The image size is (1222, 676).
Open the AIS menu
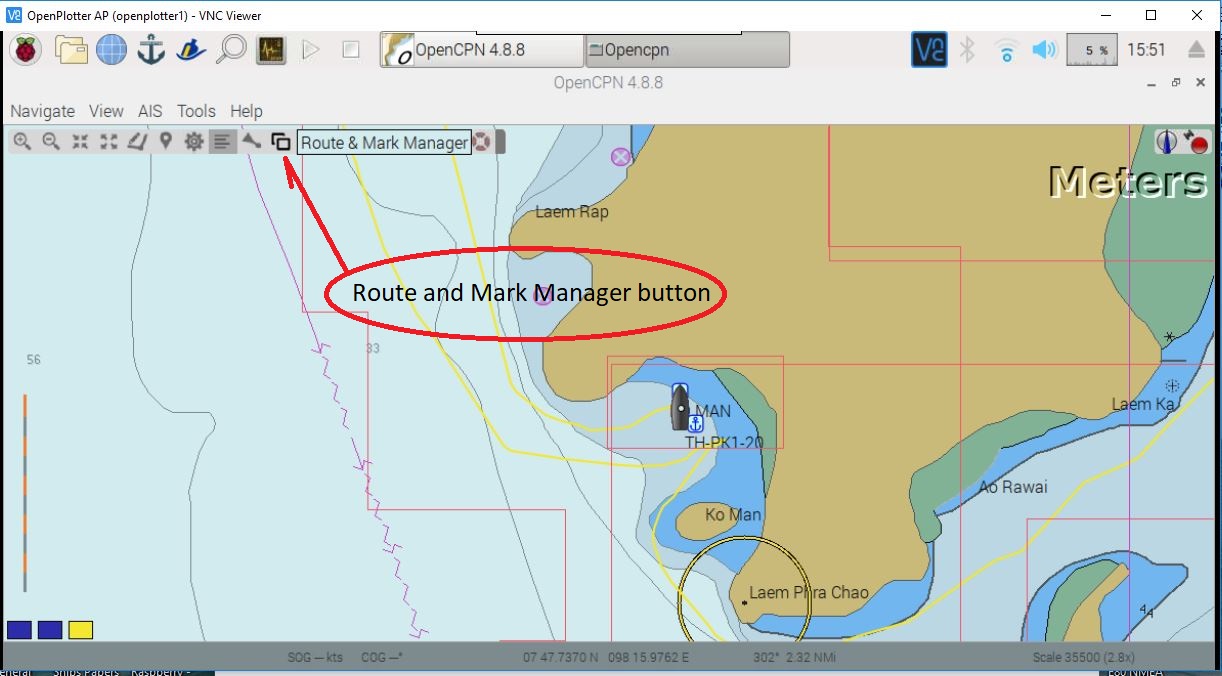click(x=150, y=110)
